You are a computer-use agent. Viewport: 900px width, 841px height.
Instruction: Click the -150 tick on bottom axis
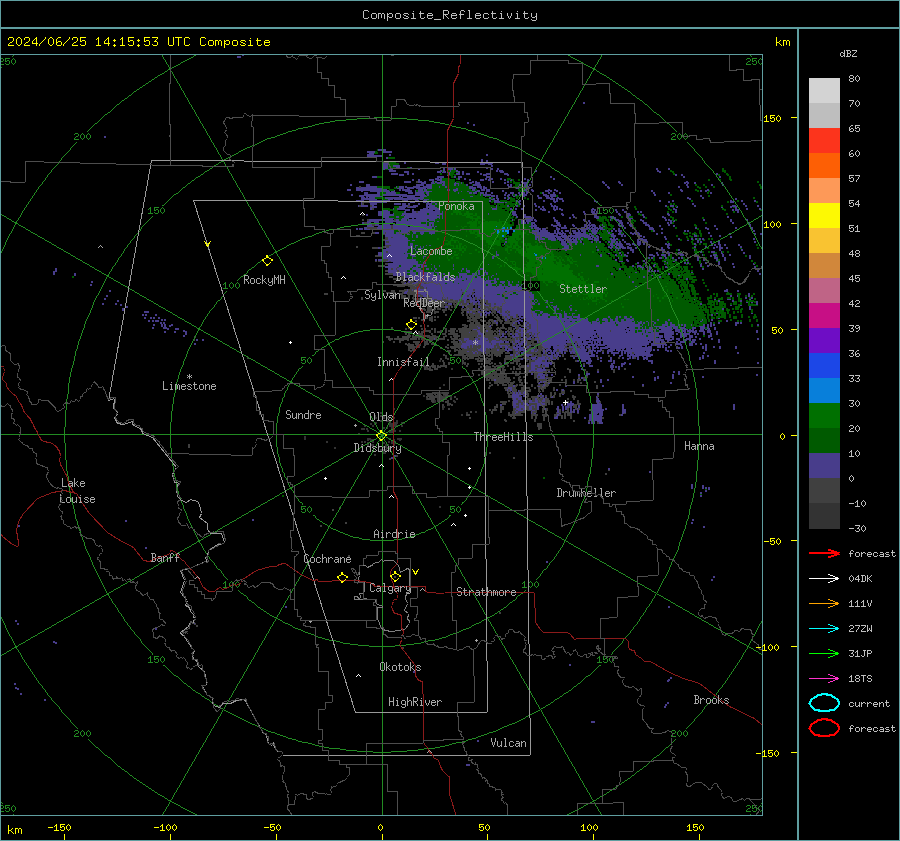coord(59,827)
